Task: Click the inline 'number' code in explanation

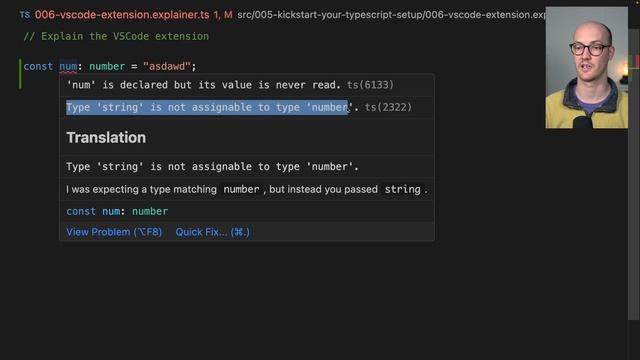Action: point(241,189)
